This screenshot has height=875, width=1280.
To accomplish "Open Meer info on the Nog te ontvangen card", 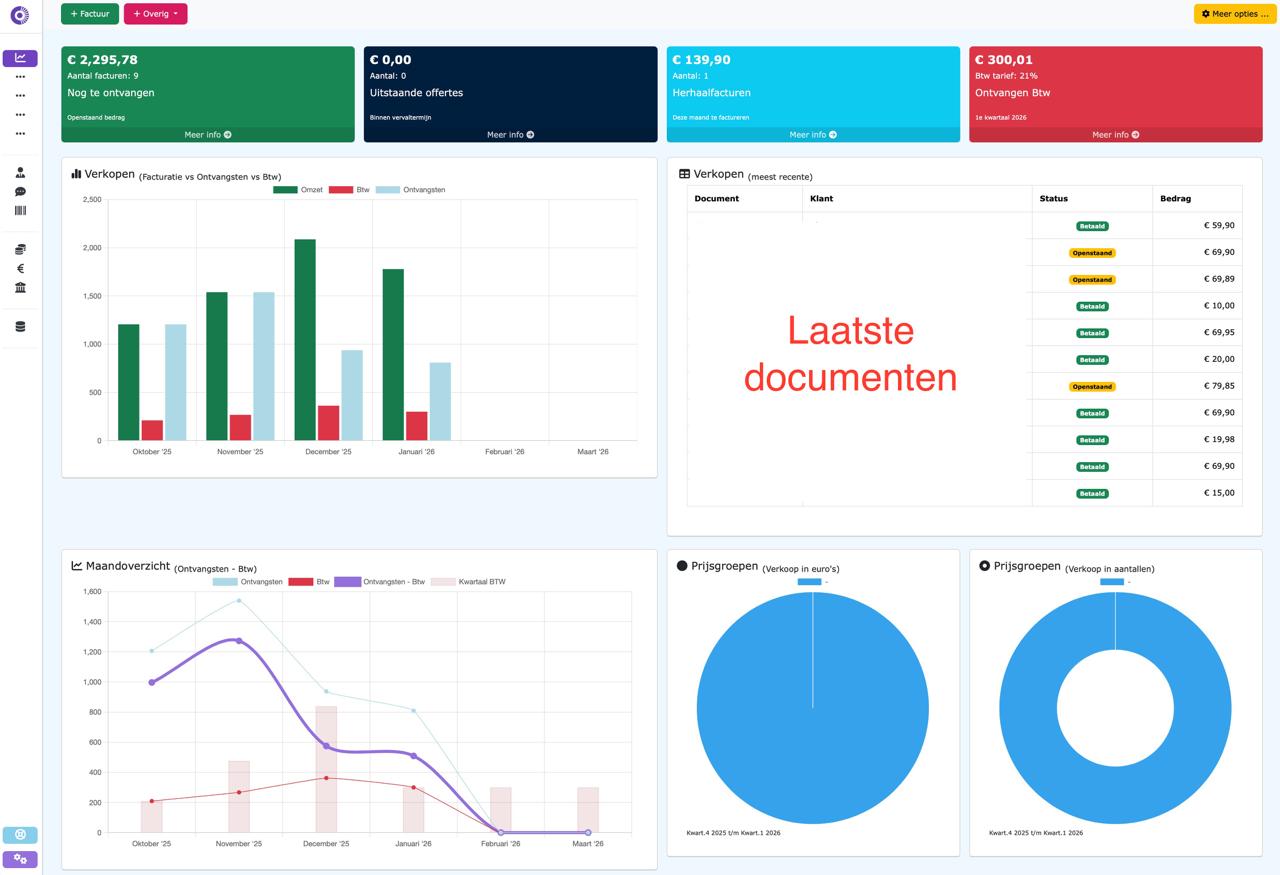I will pyautogui.click(x=207, y=134).
